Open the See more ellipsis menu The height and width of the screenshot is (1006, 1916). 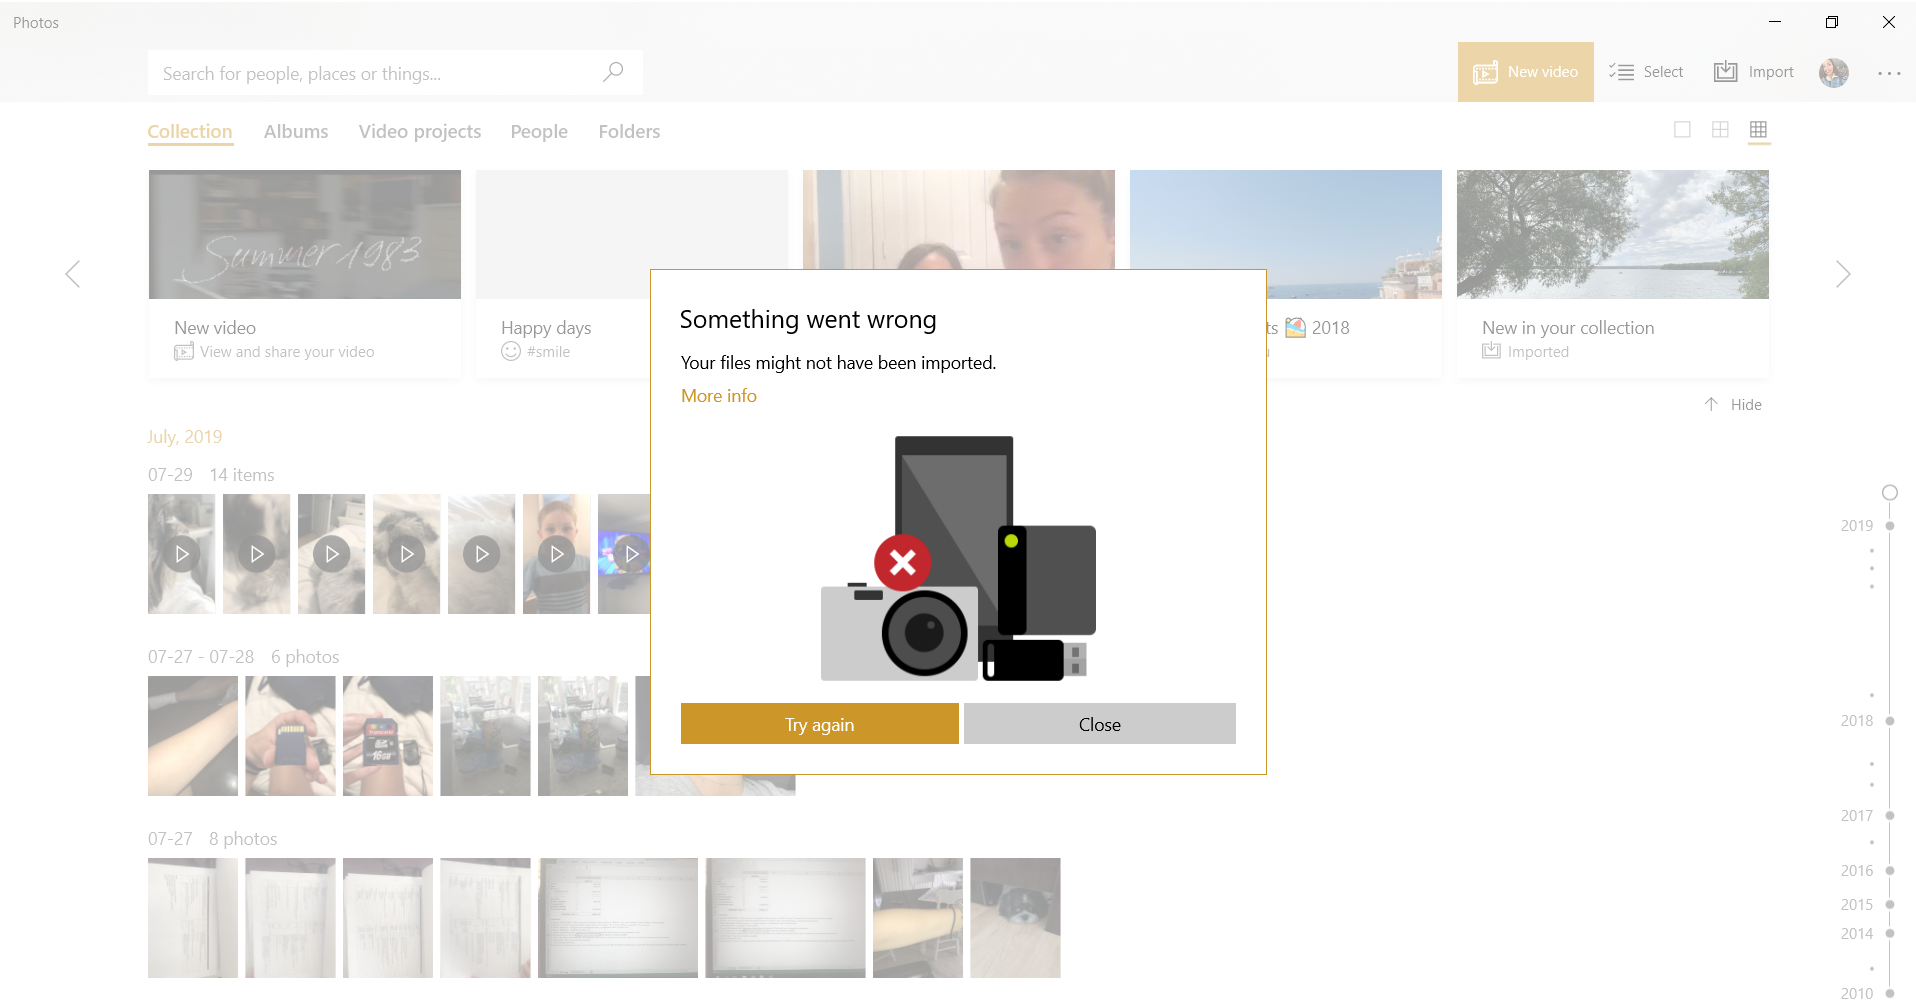pos(1888,73)
